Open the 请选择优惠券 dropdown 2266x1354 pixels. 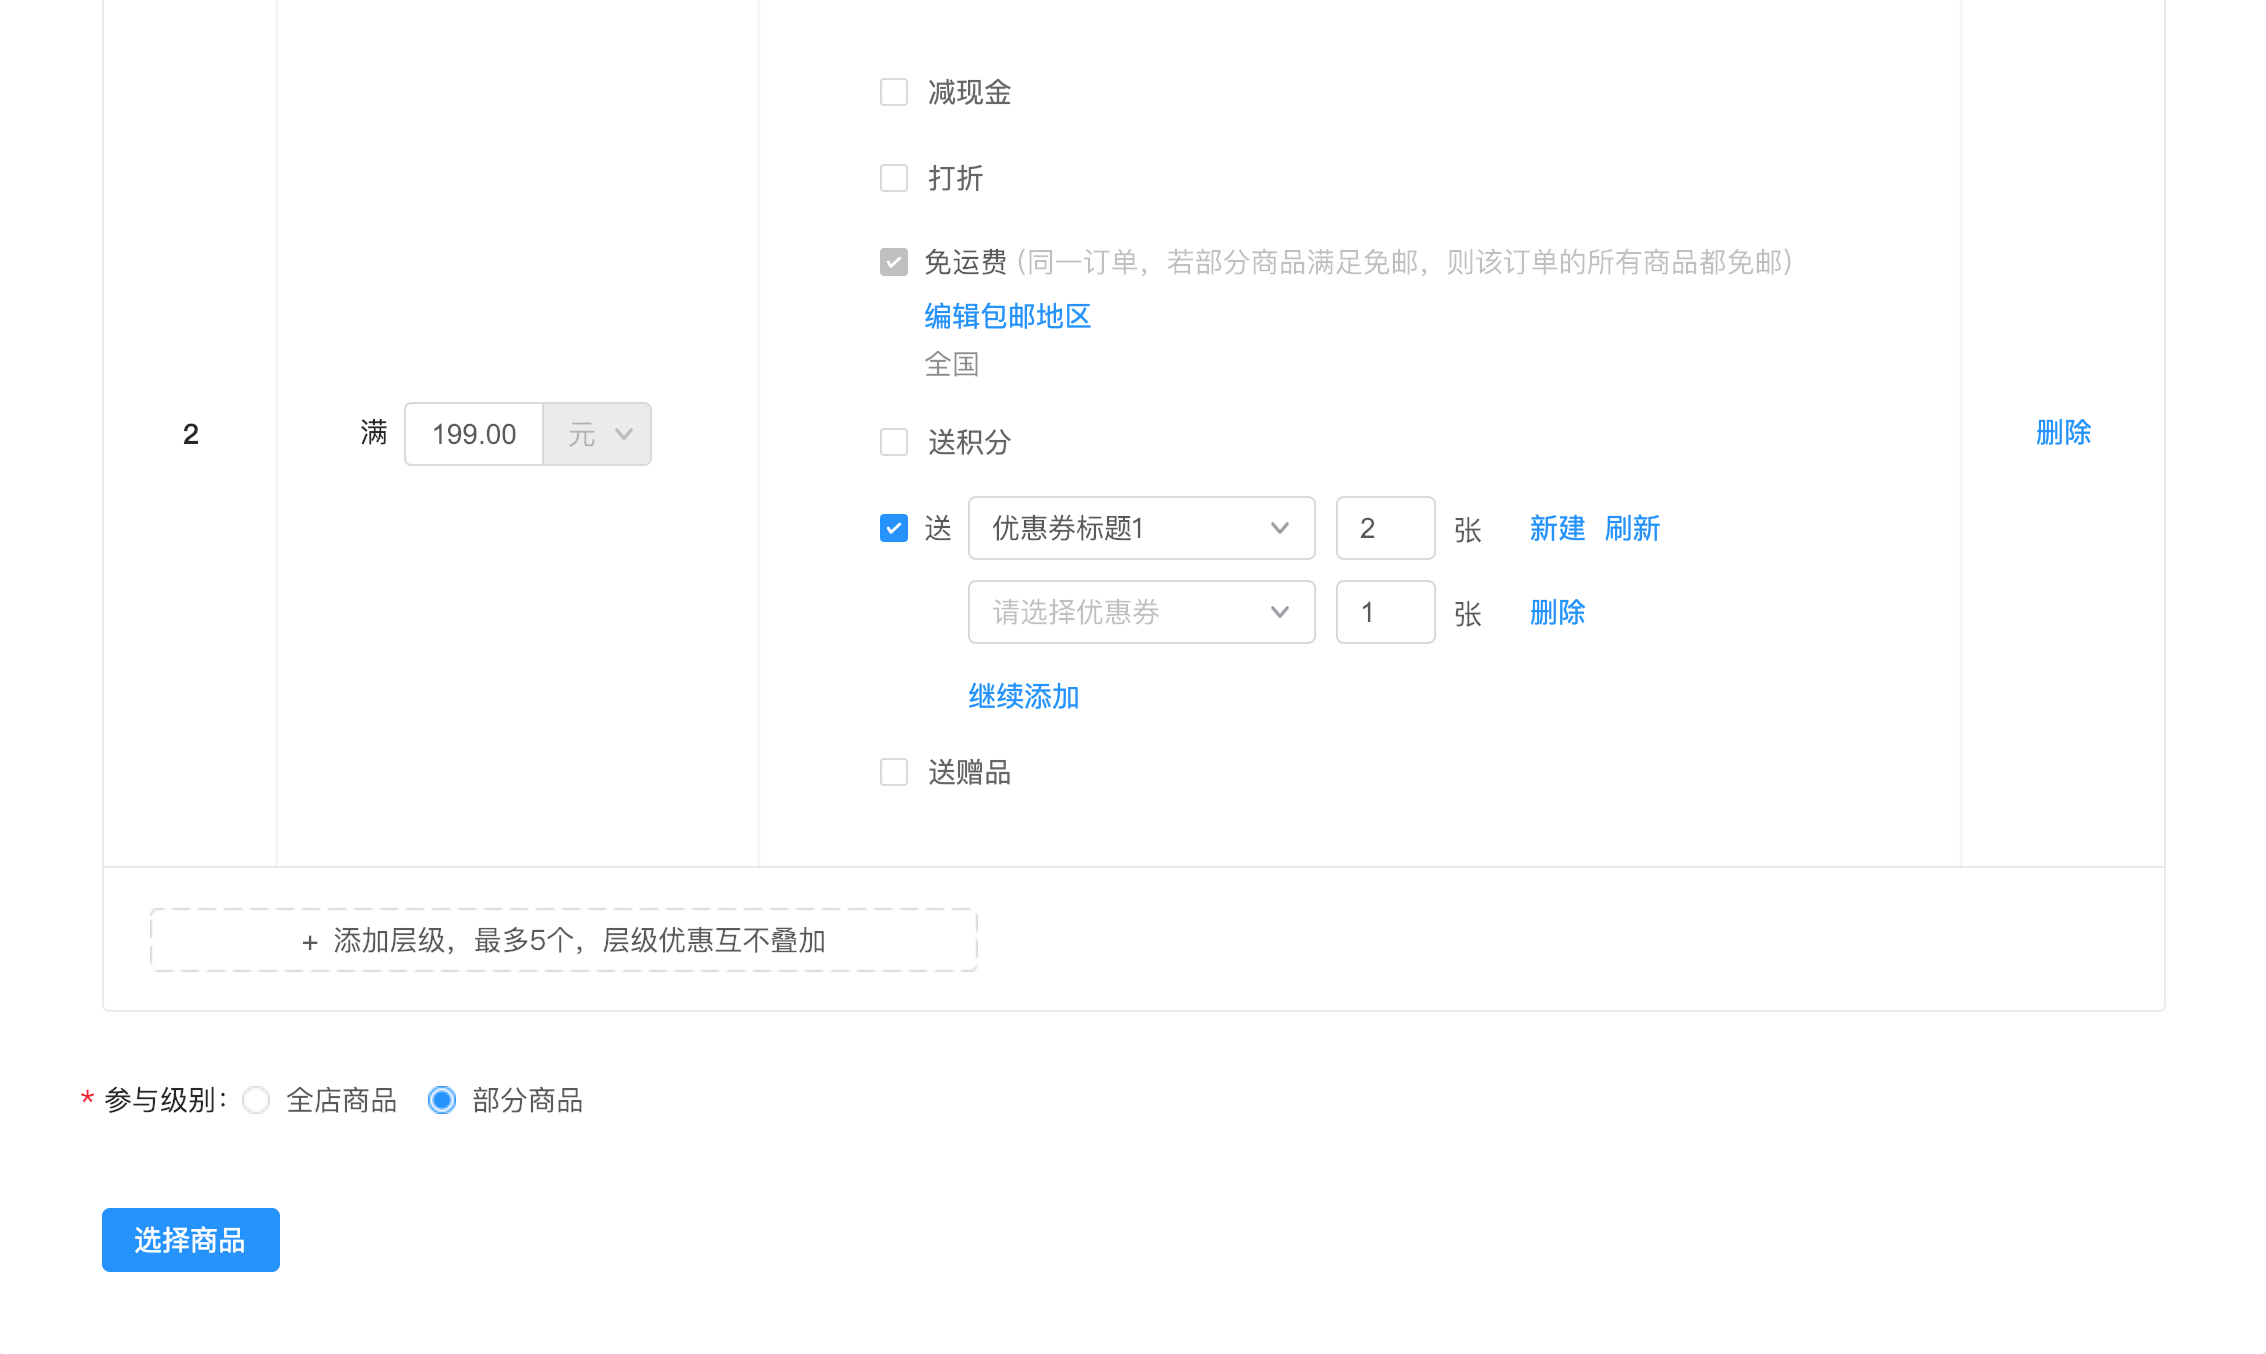pyautogui.click(x=1140, y=612)
